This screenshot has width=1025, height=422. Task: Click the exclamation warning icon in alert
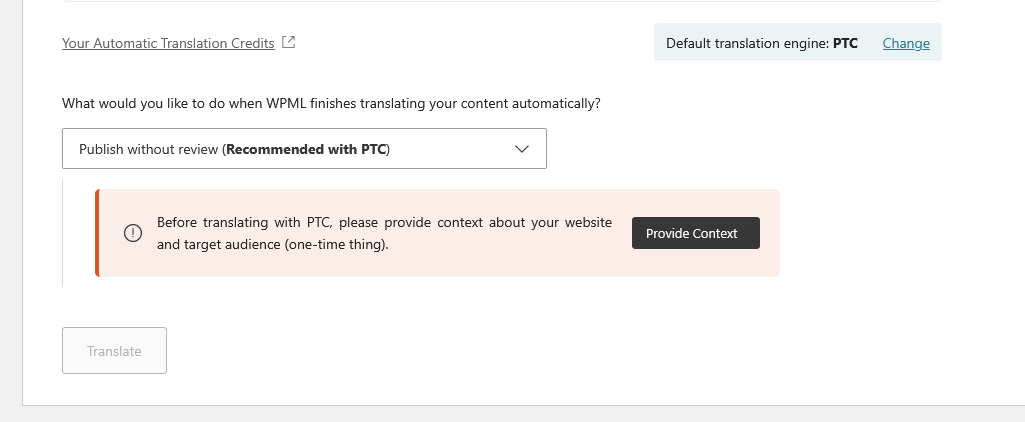tap(133, 233)
